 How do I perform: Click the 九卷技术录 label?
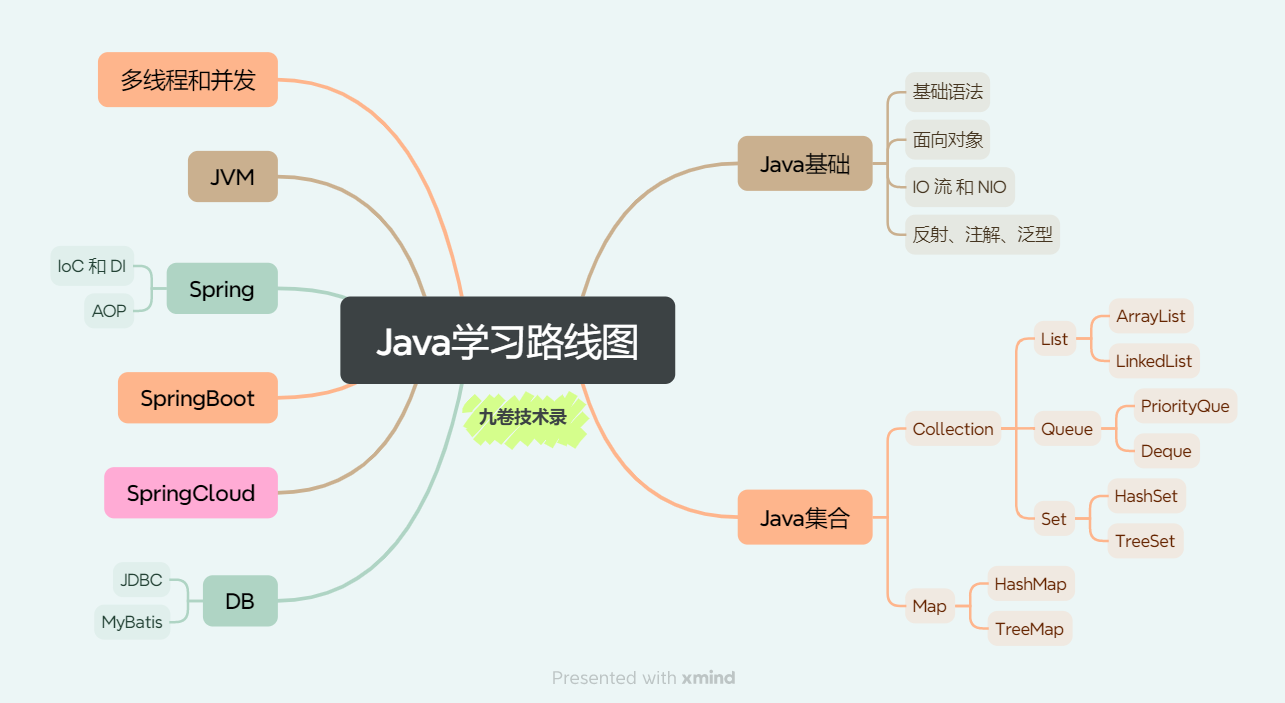click(x=523, y=418)
